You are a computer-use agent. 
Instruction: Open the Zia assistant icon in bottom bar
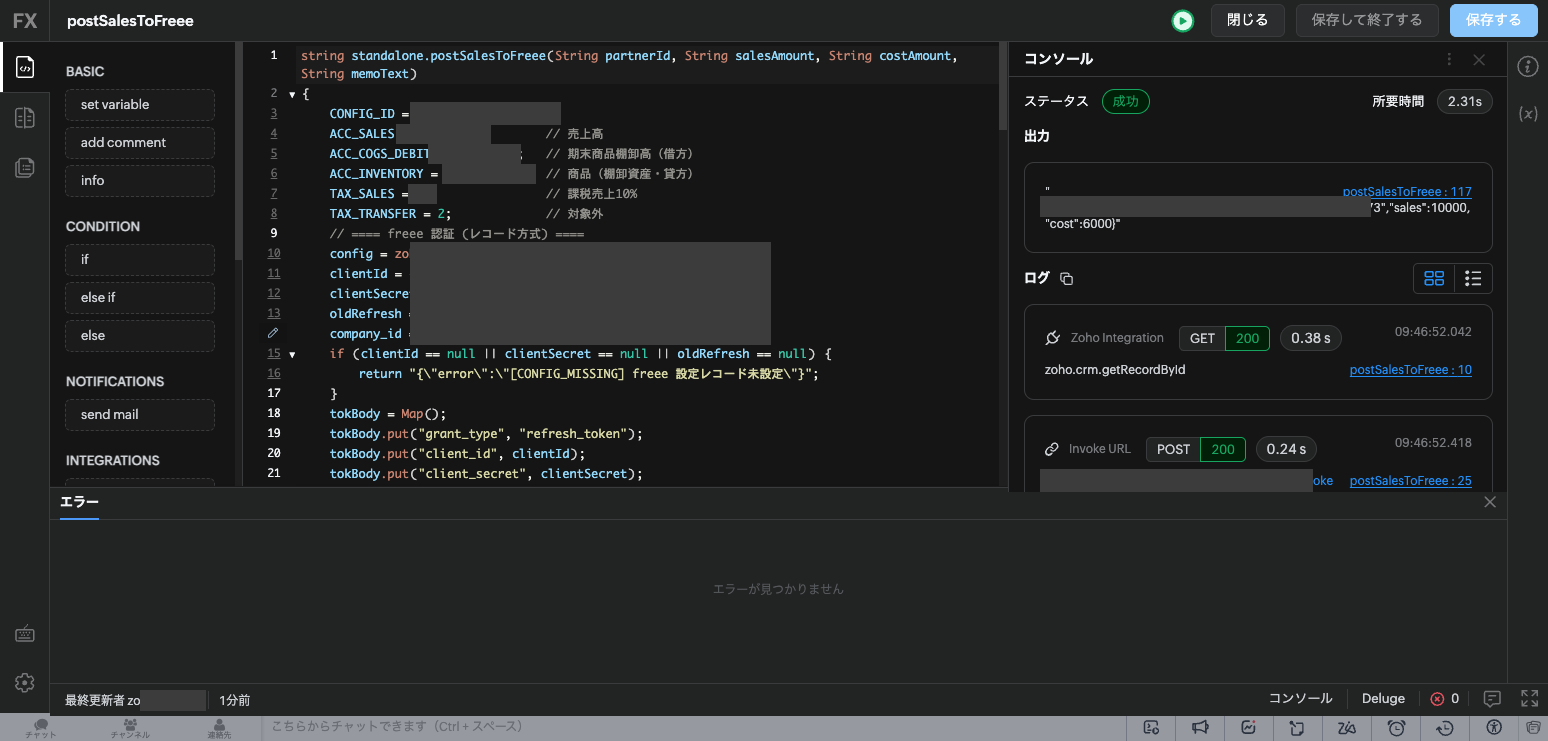click(x=1347, y=727)
